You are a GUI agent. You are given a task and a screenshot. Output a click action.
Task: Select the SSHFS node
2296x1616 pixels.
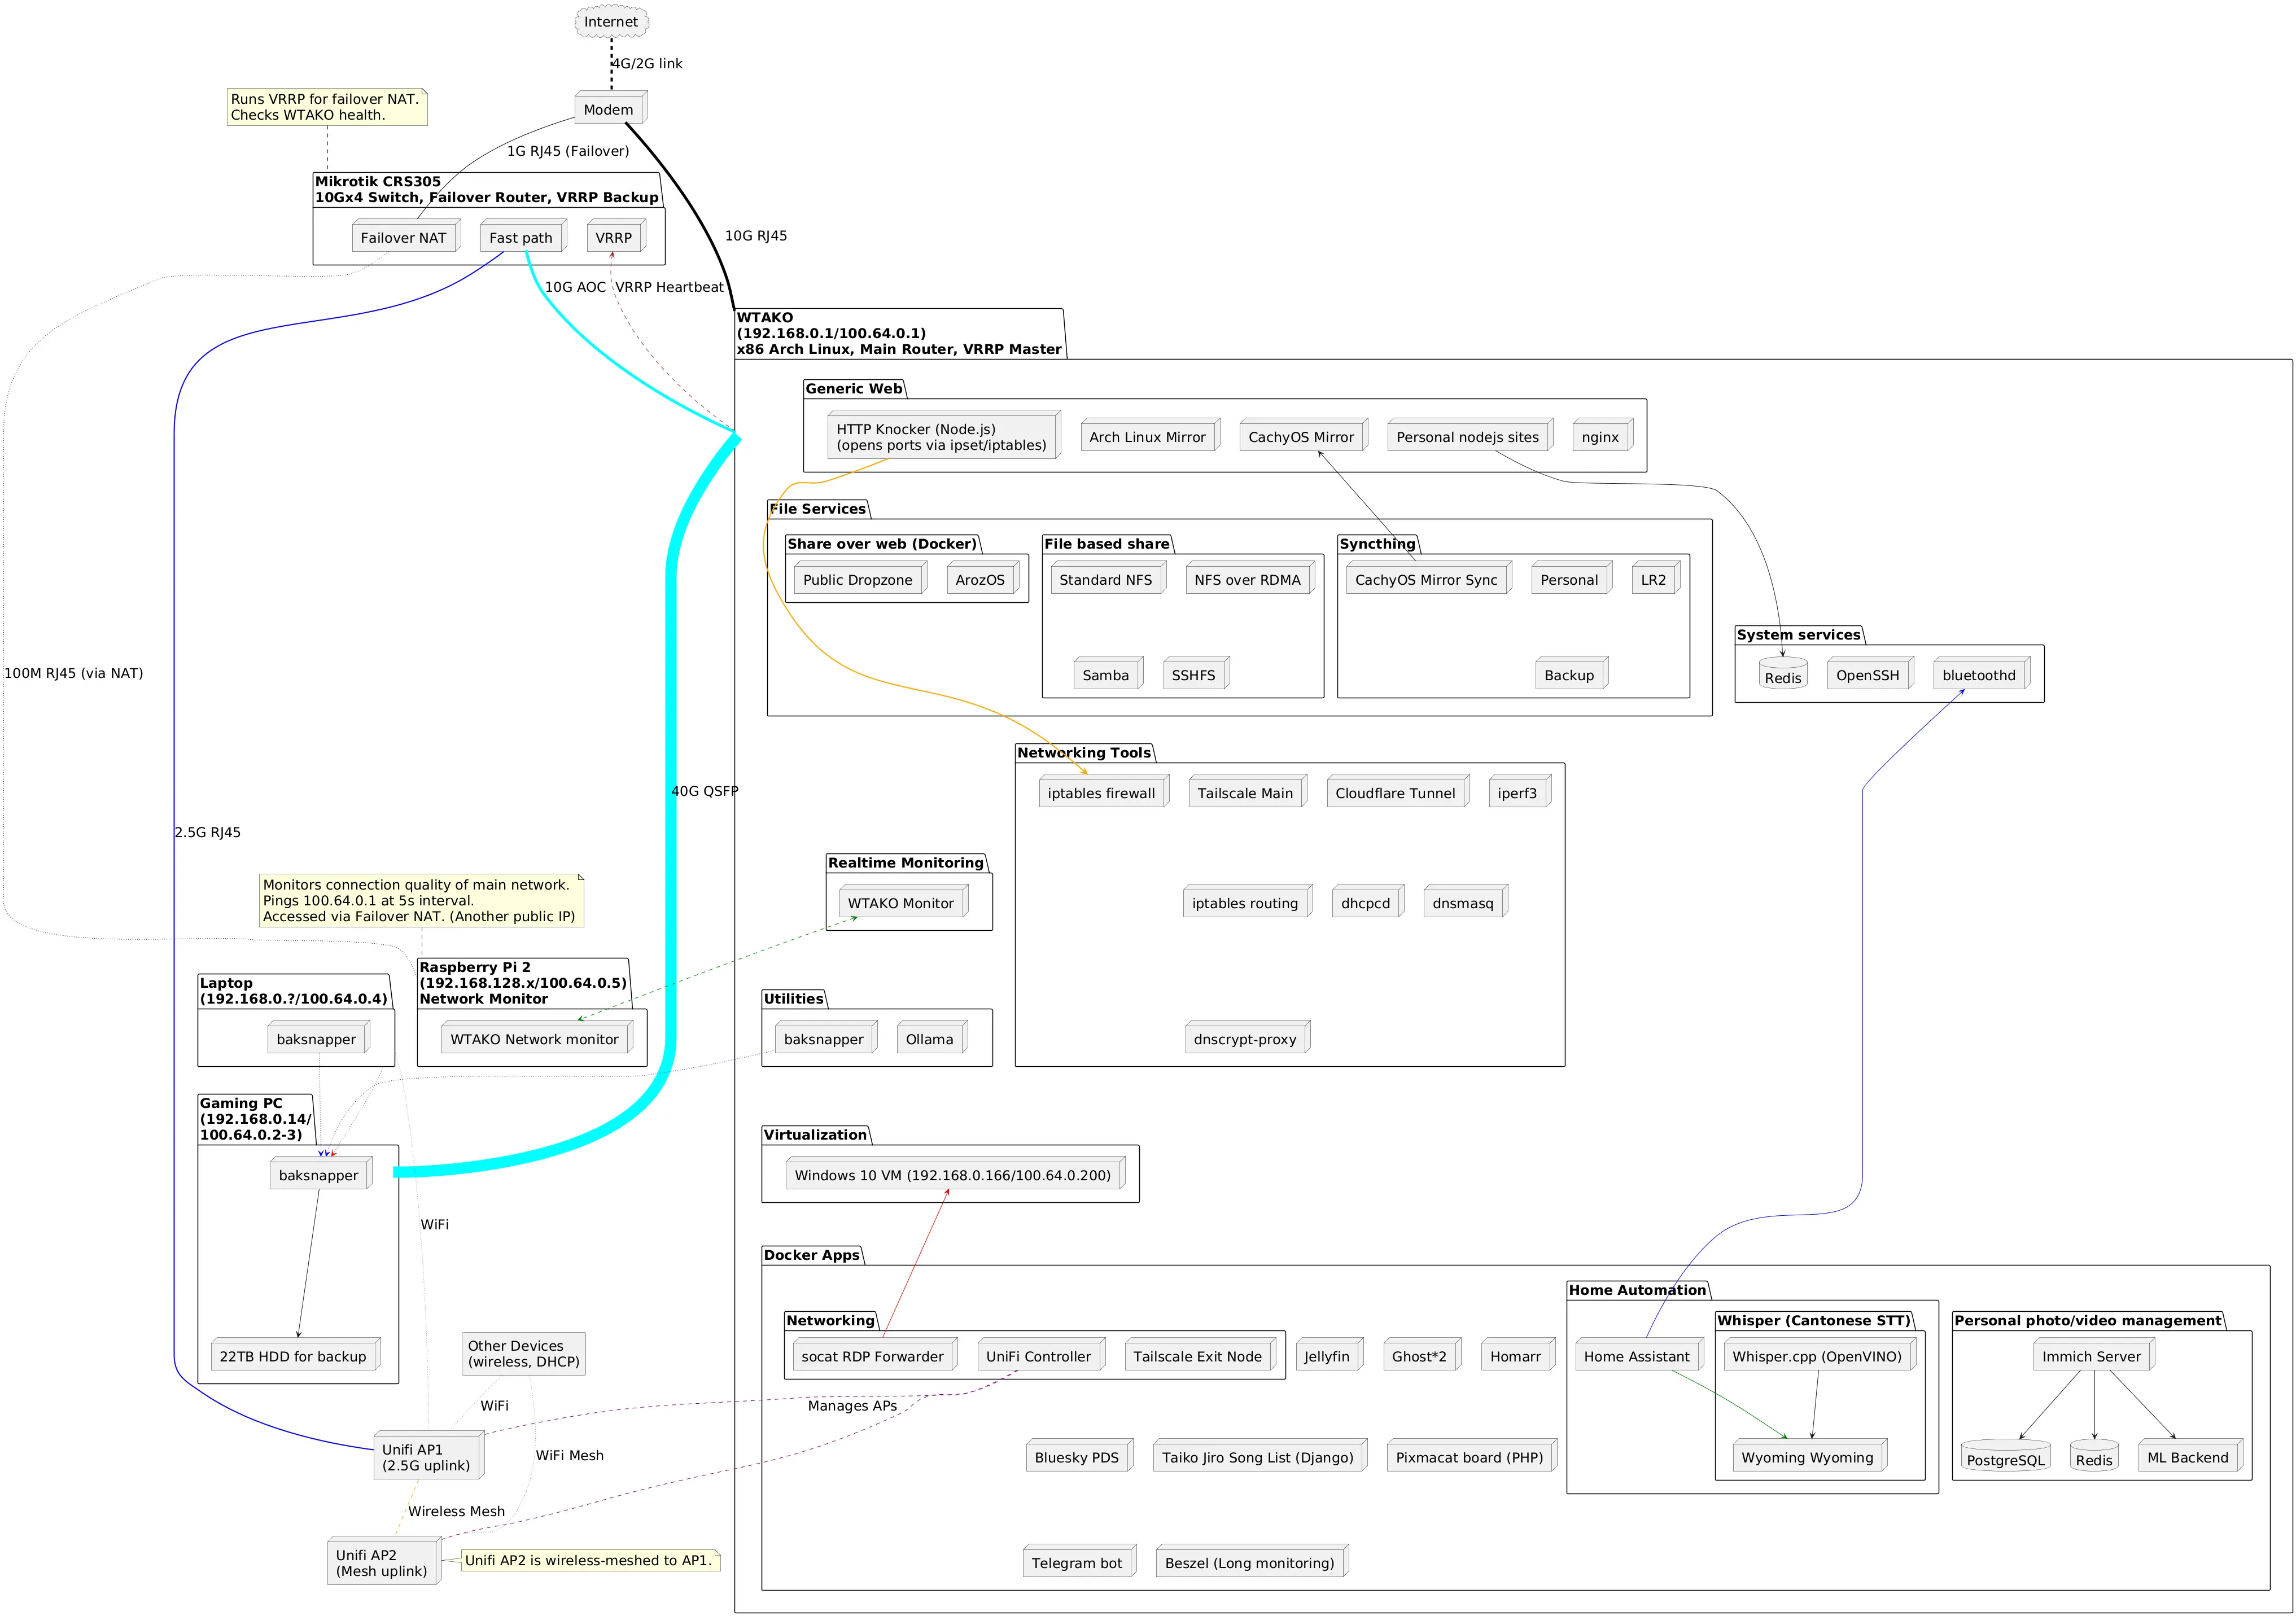(x=1196, y=673)
